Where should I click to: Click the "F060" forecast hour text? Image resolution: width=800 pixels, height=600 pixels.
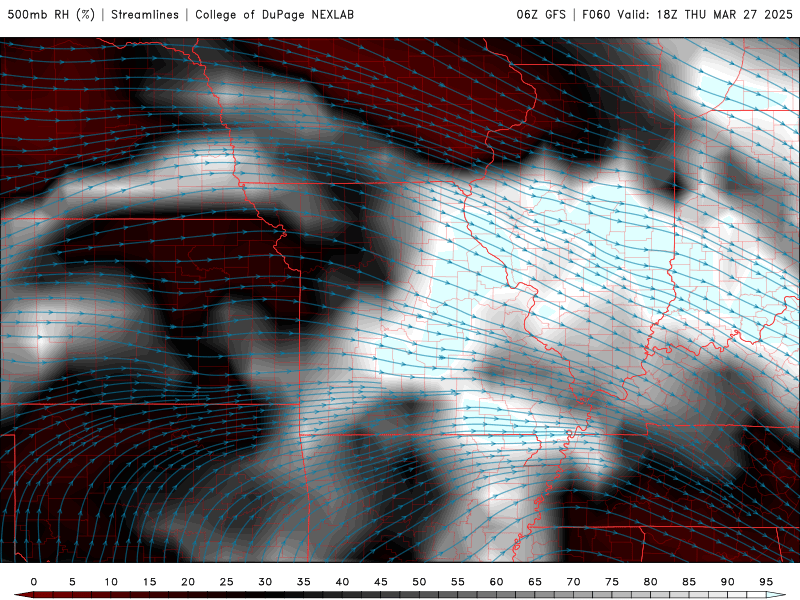[x=596, y=15]
